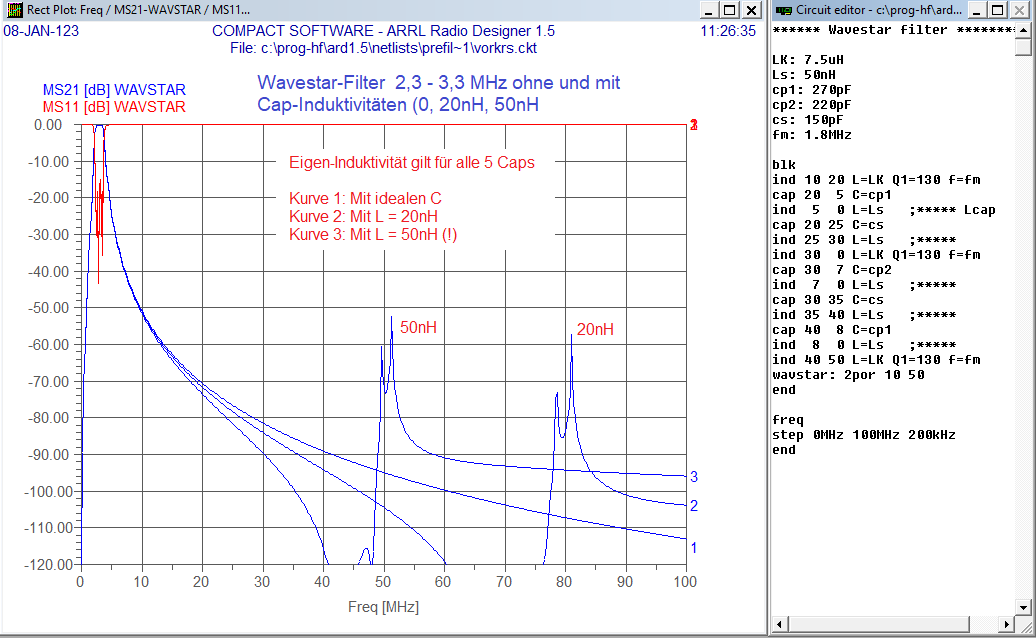Click the '100' x-axis tick label
Screen dimensions: 1036x638
pos(685,582)
